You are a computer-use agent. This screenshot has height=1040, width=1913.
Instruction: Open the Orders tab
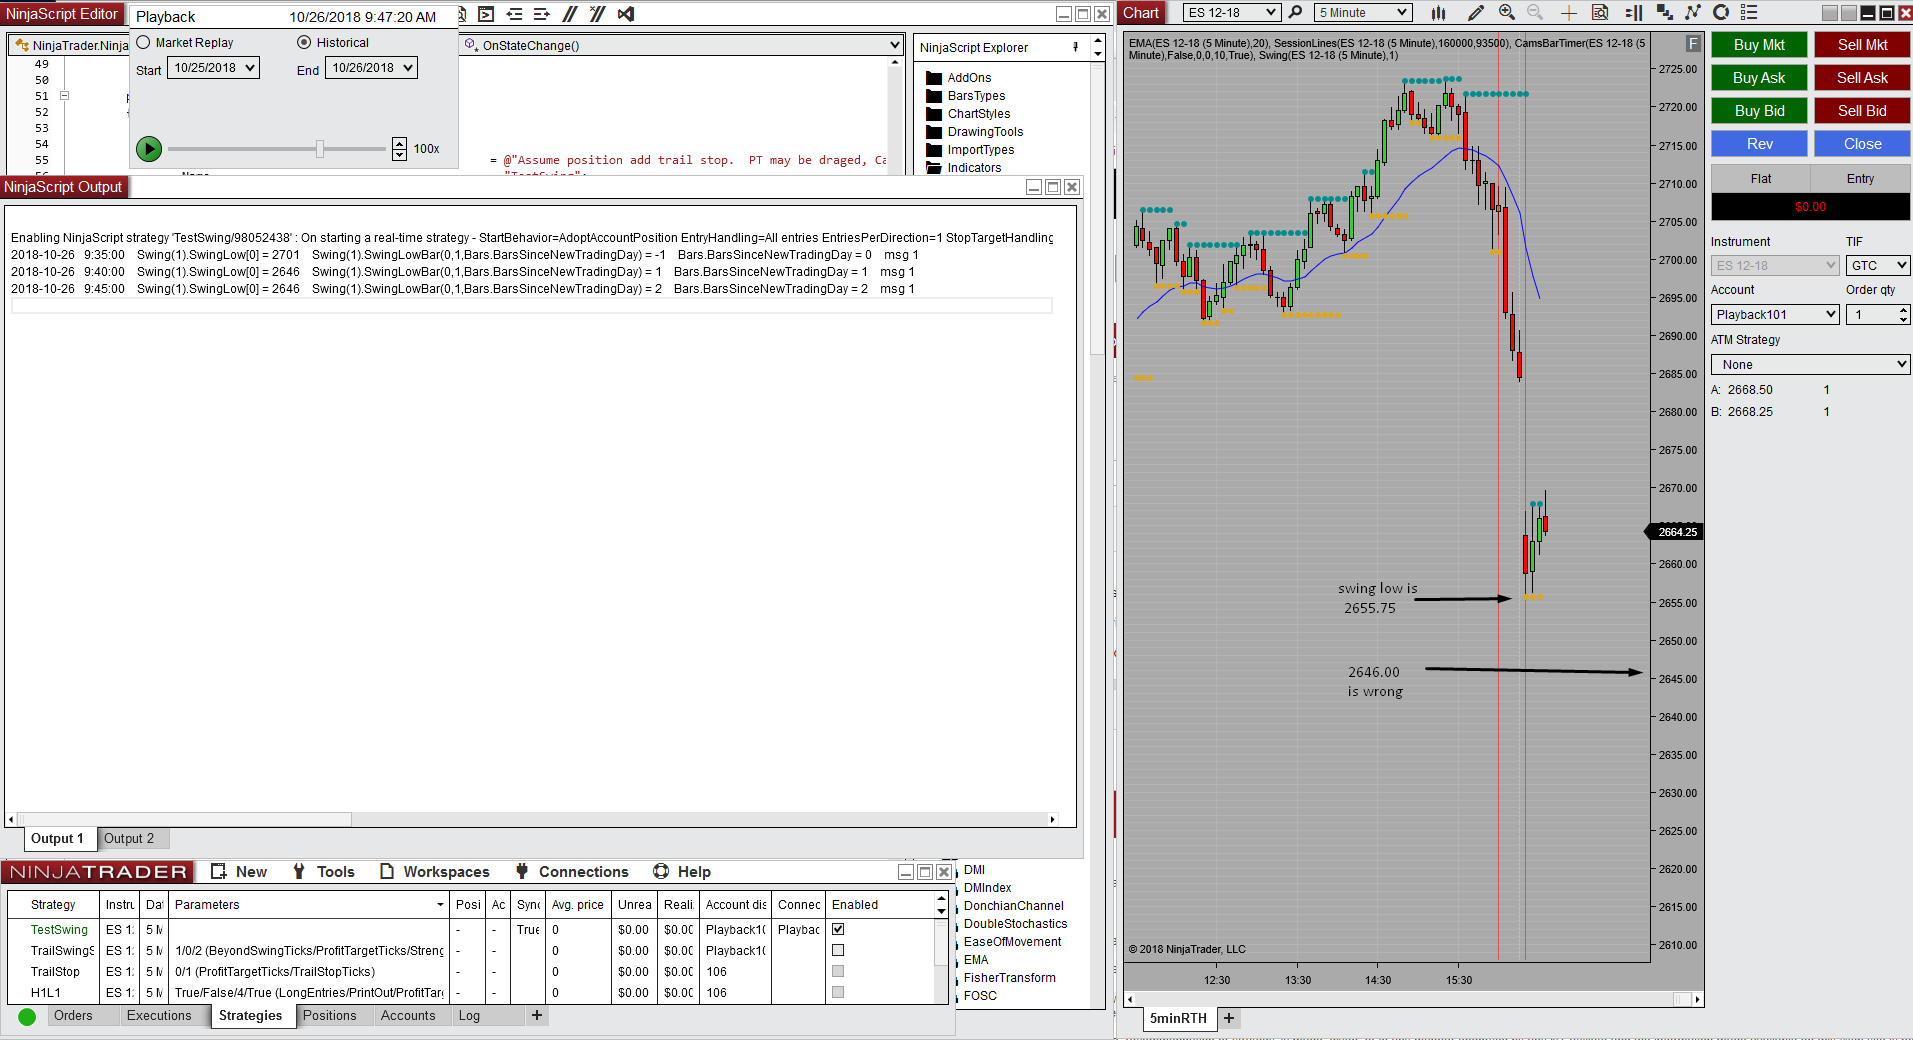73,1016
